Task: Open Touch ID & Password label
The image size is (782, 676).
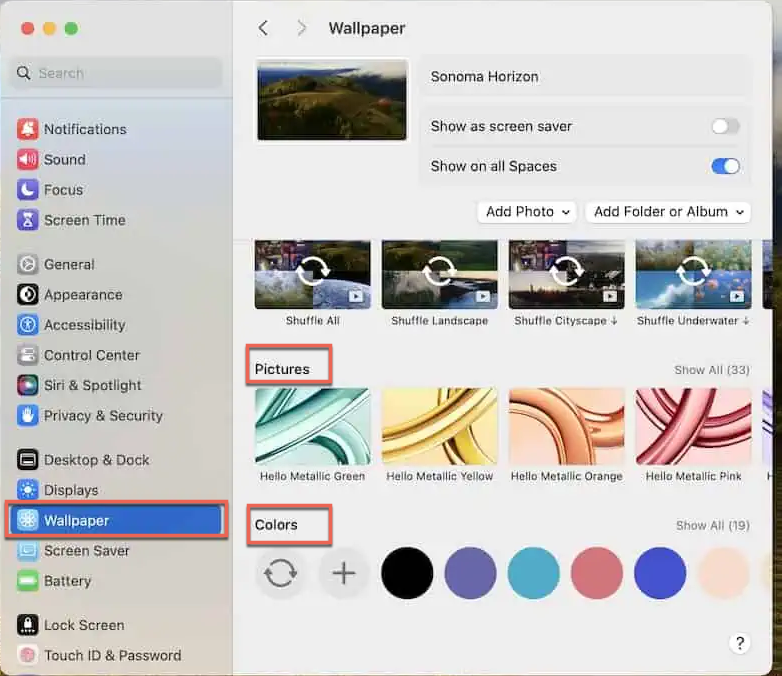Action: [113, 655]
